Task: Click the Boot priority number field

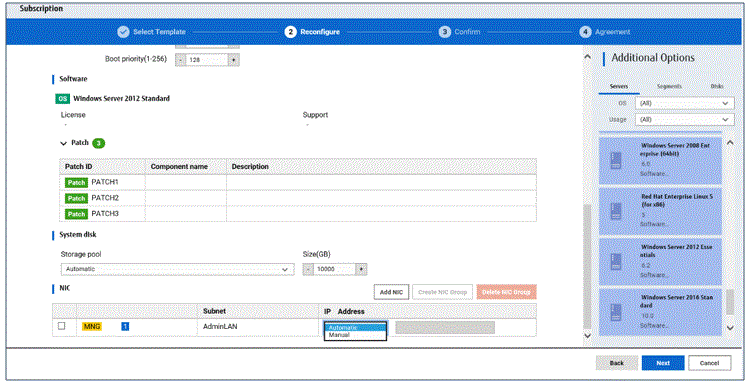Action: click(x=207, y=60)
